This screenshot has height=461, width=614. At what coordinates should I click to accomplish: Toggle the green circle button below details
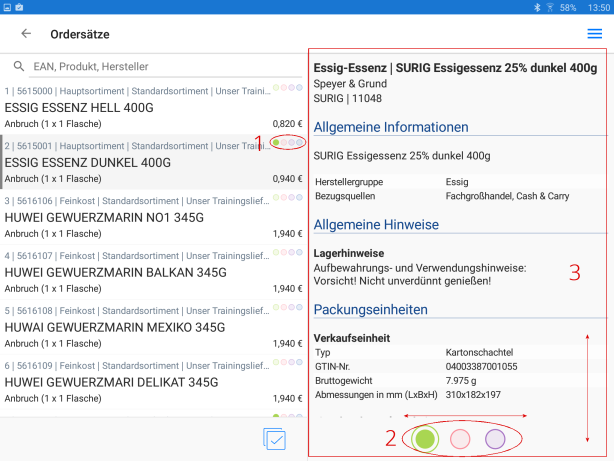click(425, 438)
